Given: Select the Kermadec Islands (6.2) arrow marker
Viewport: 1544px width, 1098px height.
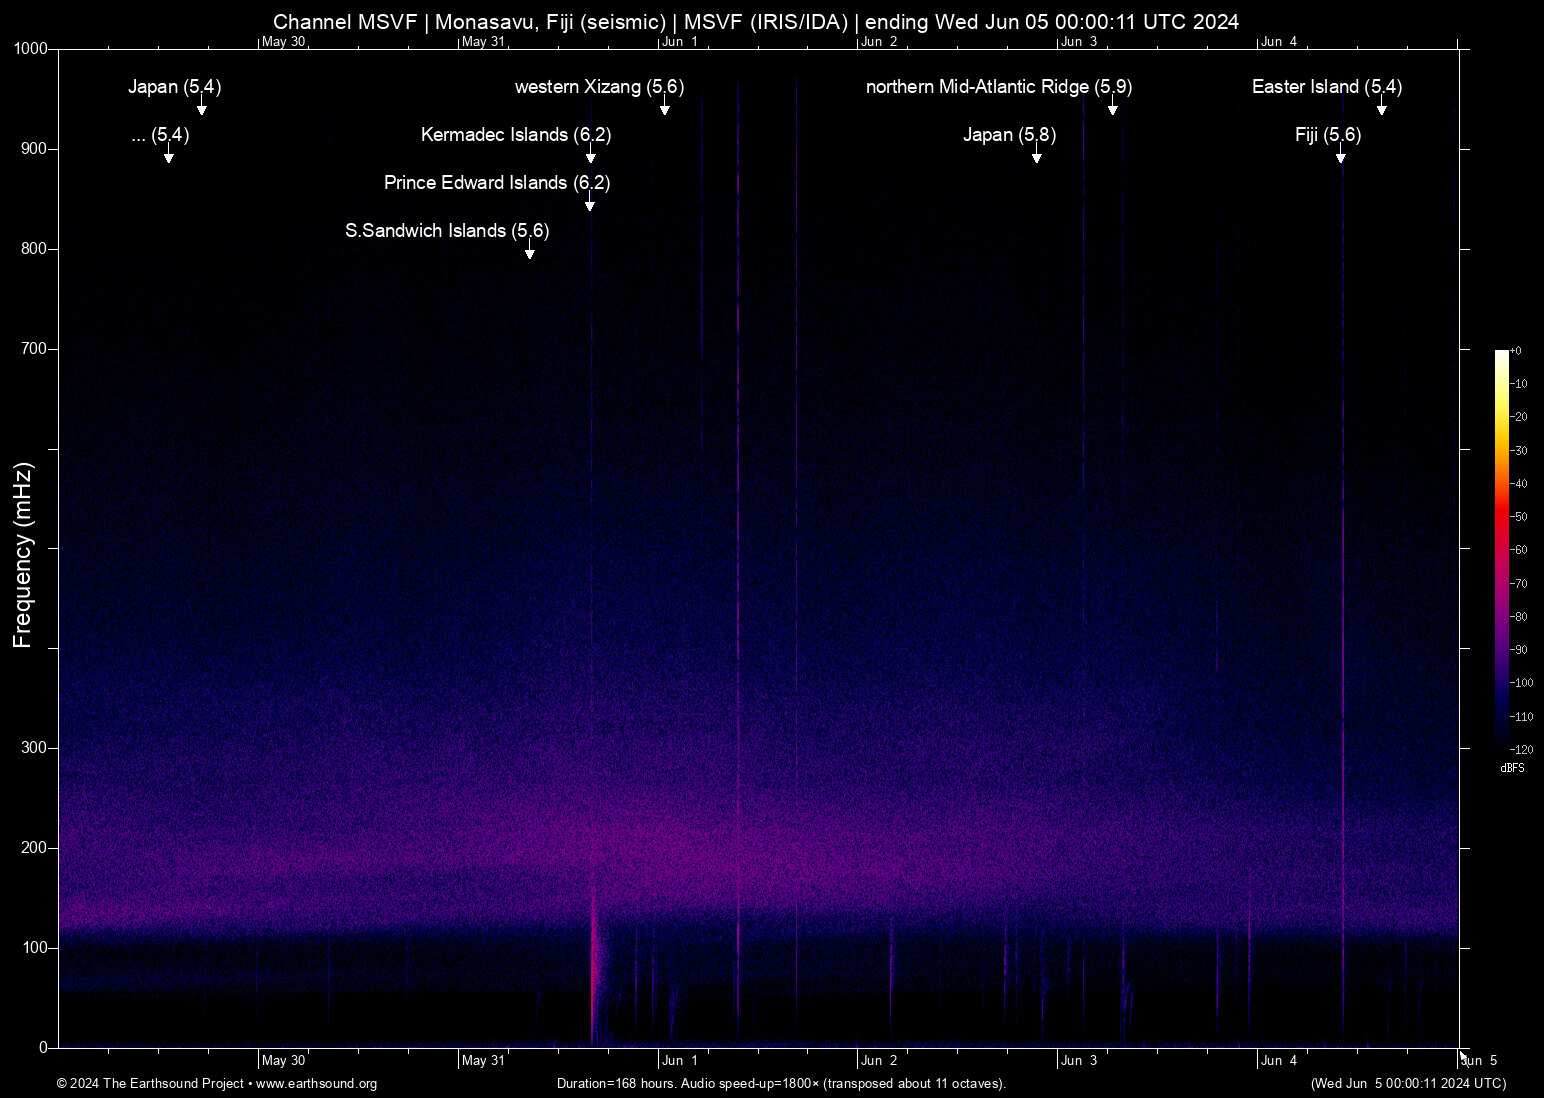Looking at the screenshot, I should 590,159.
